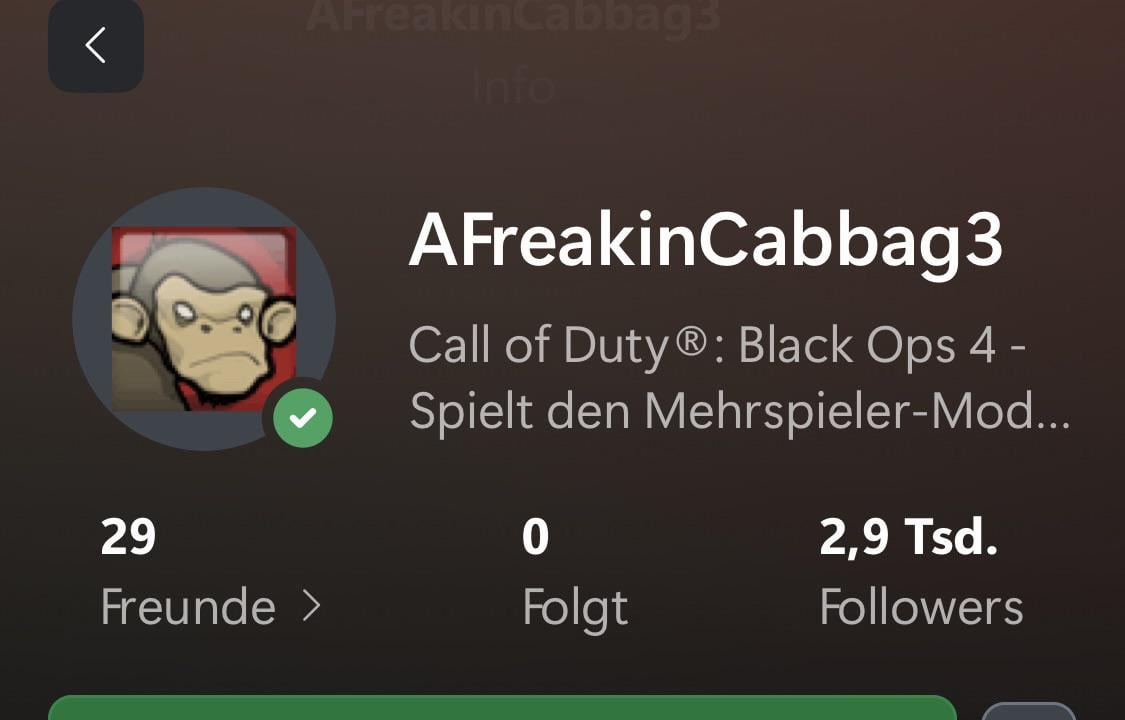Open the Freunde label link
This screenshot has width=1125, height=720.
[x=188, y=607]
